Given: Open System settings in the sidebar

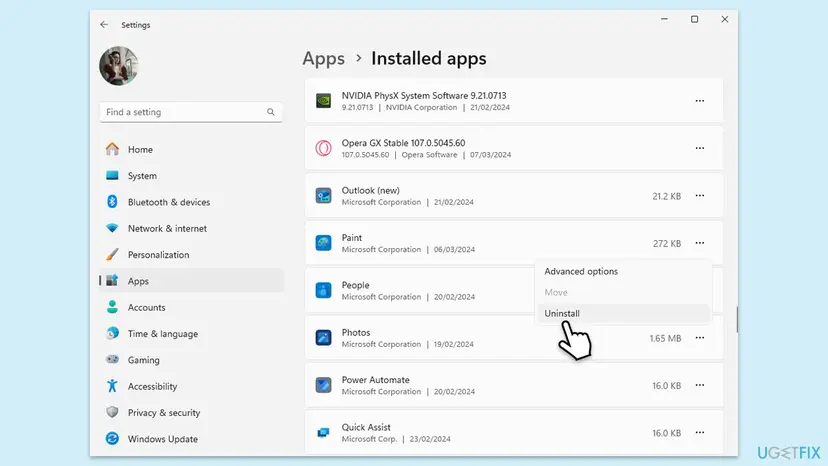Looking at the screenshot, I should 191,176.
